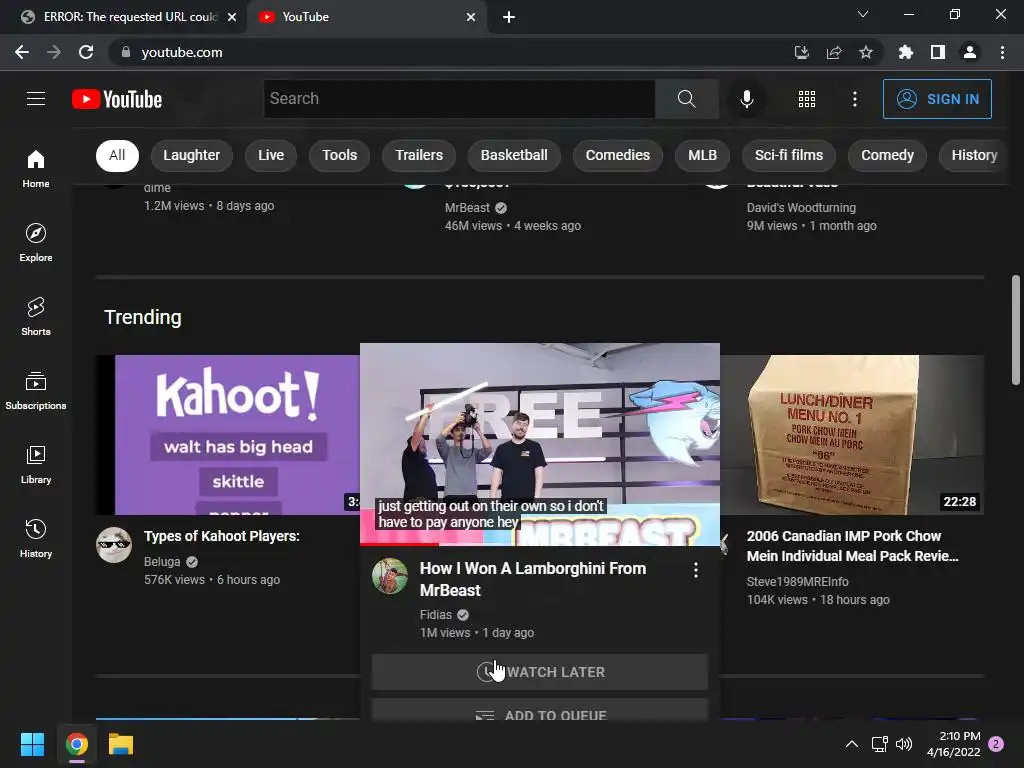Start voice search with the microphone

pyautogui.click(x=746, y=99)
